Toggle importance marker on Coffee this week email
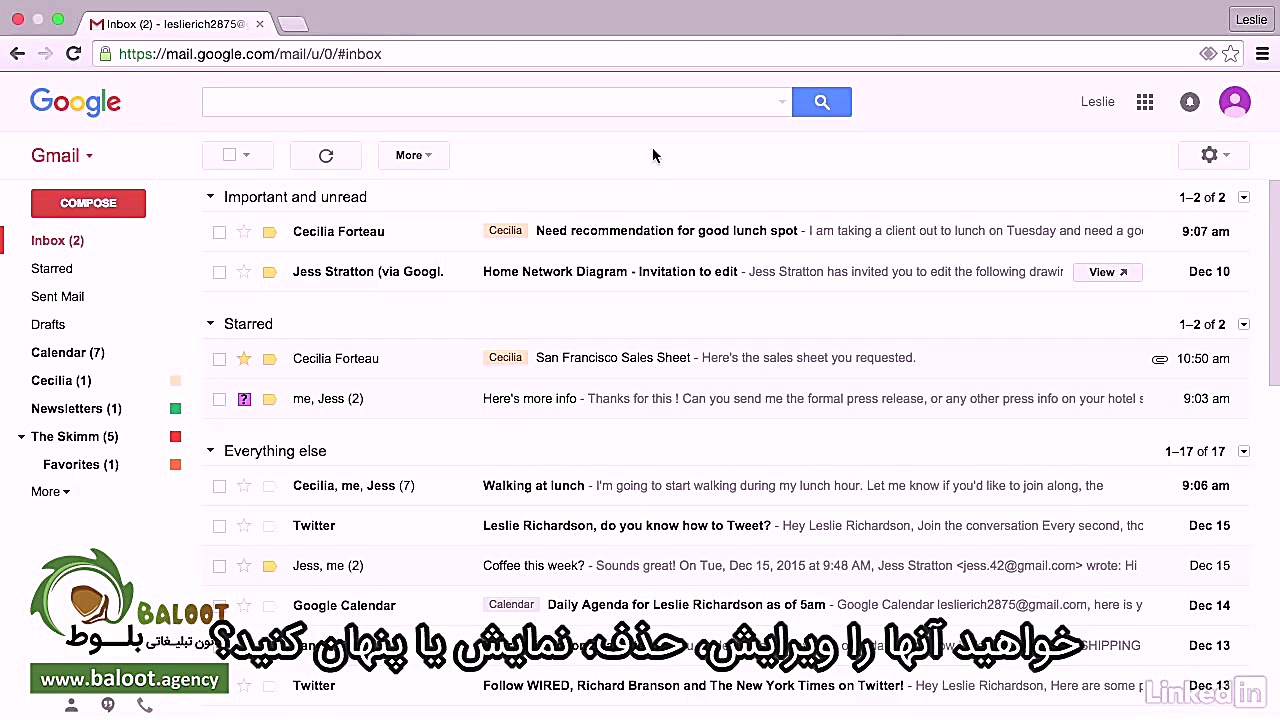 [x=269, y=566]
